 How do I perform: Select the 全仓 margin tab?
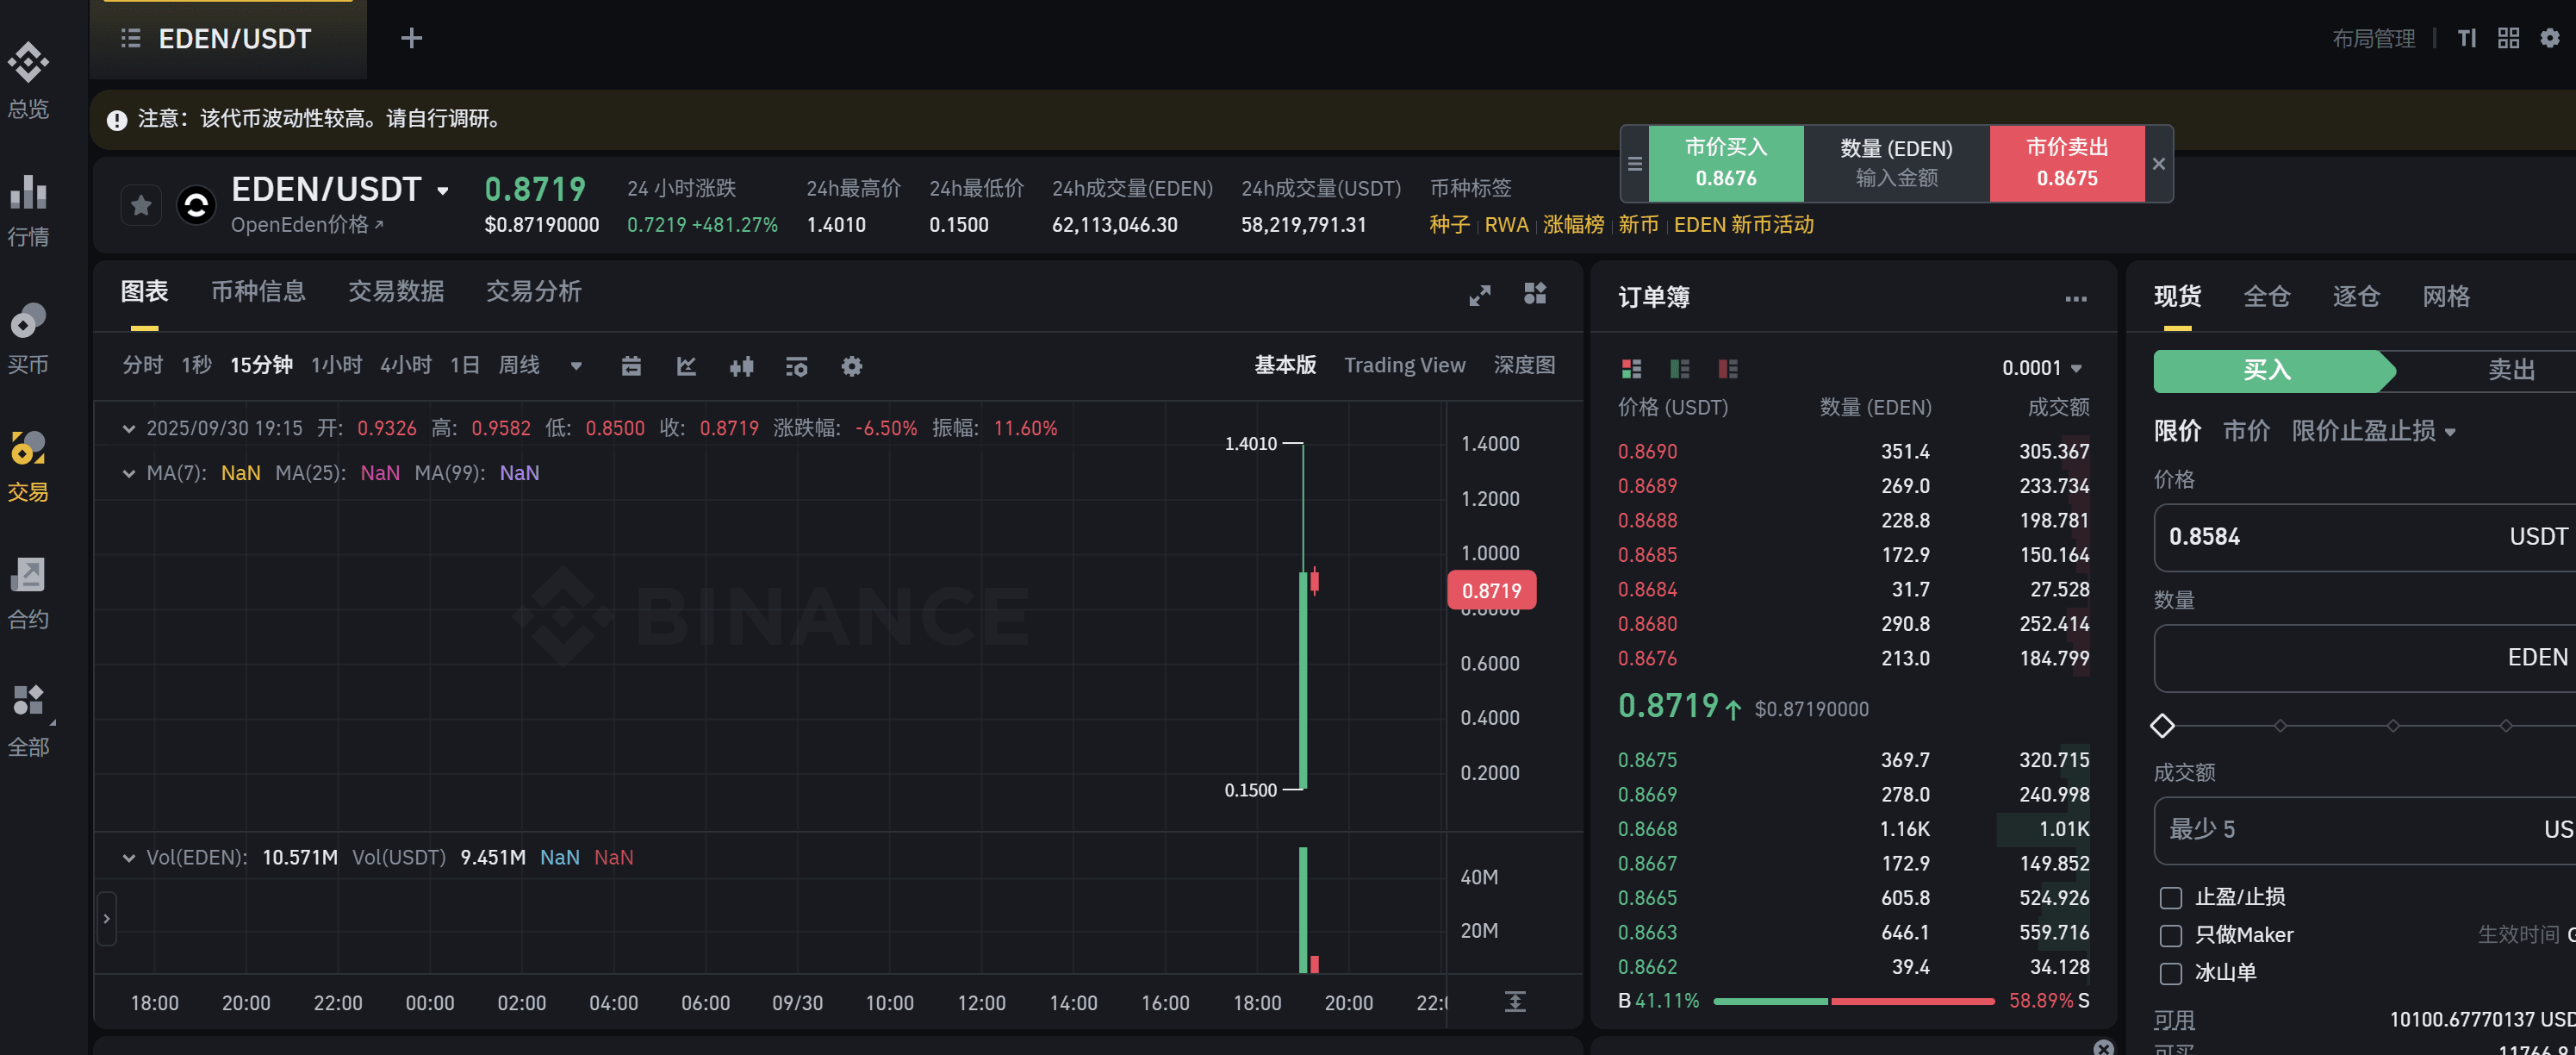click(2266, 296)
